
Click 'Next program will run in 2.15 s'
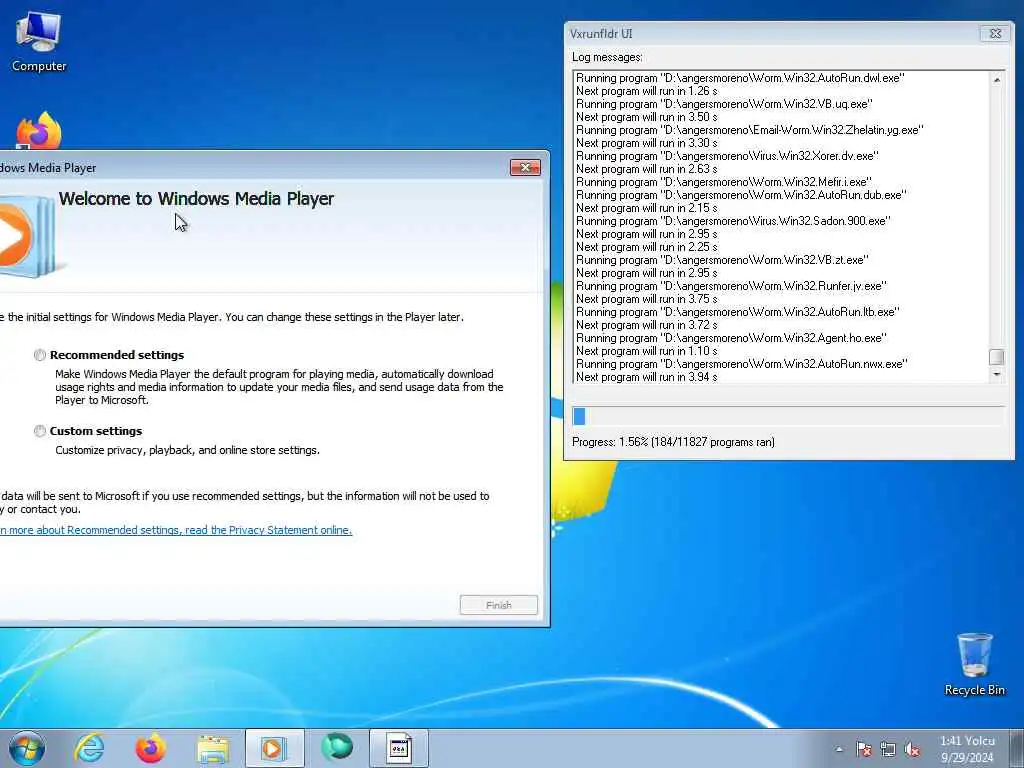click(647, 208)
